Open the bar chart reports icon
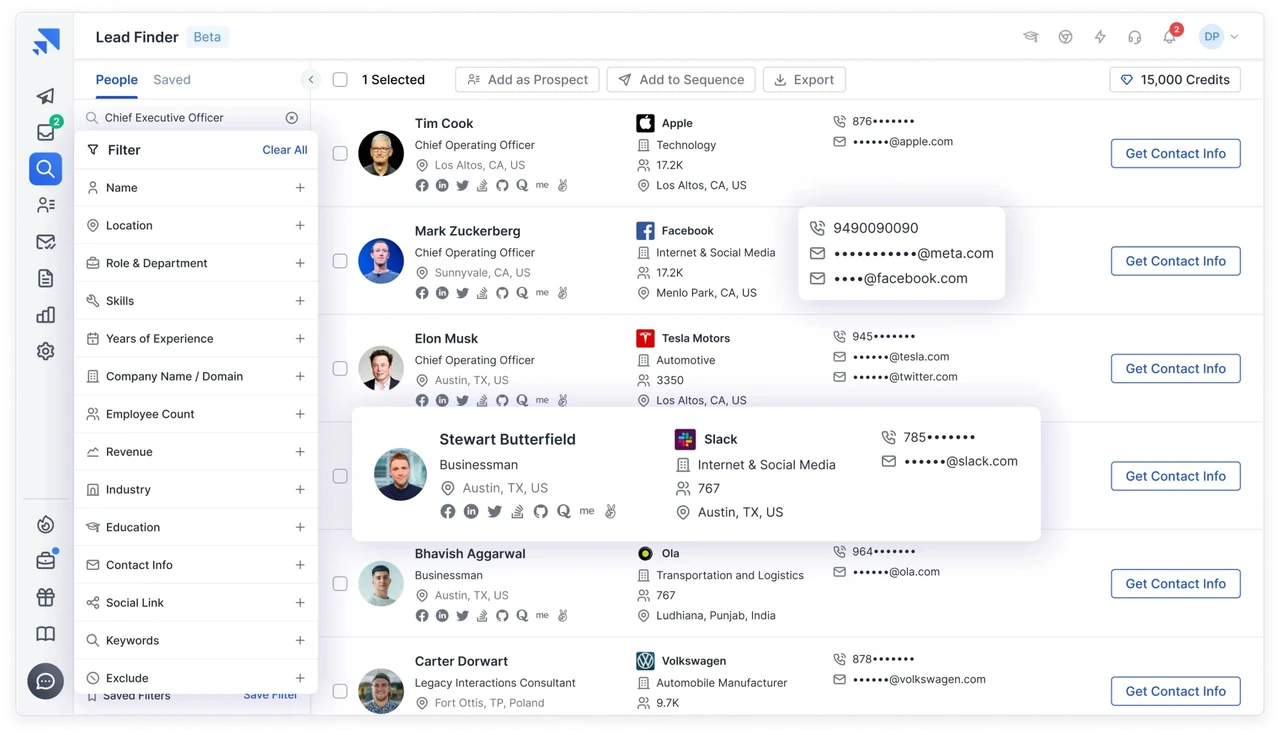The width and height of the screenshot is (1280, 735). (x=46, y=315)
